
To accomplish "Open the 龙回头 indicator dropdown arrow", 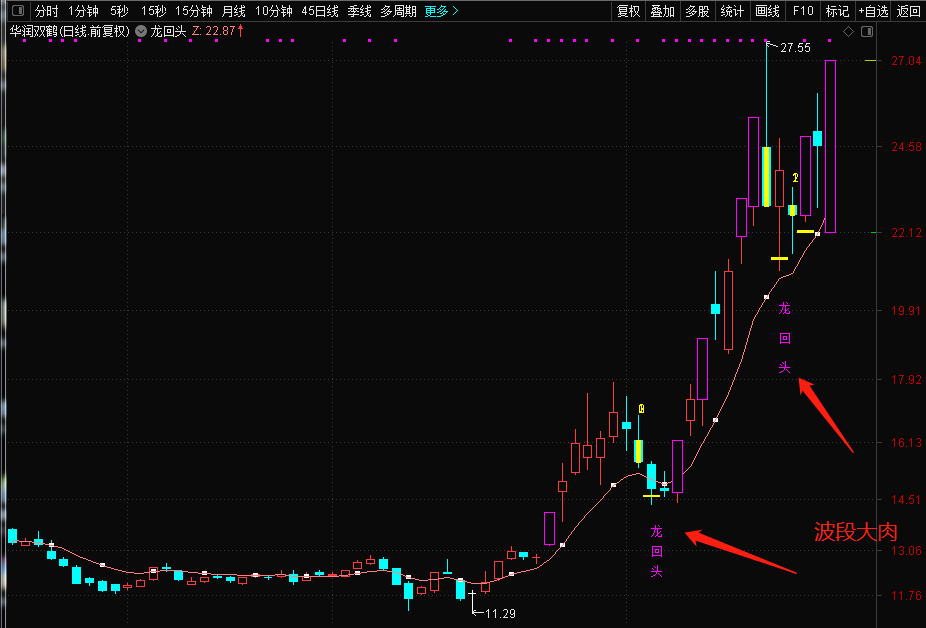I will pyautogui.click(x=141, y=31).
